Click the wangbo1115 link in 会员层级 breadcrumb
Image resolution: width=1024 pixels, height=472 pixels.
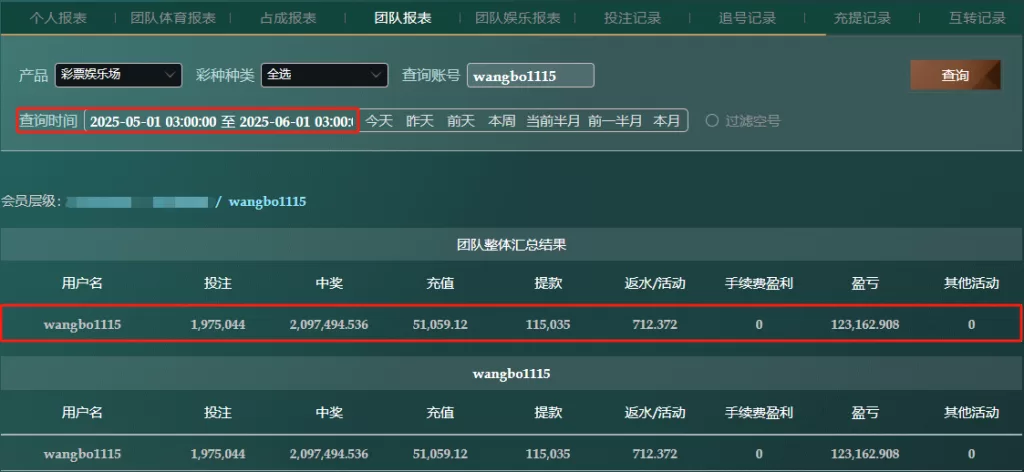(267, 202)
